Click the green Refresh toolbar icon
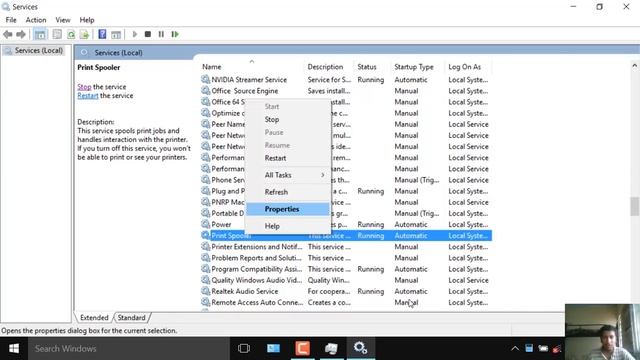This screenshot has height=360, width=640. 71,35
